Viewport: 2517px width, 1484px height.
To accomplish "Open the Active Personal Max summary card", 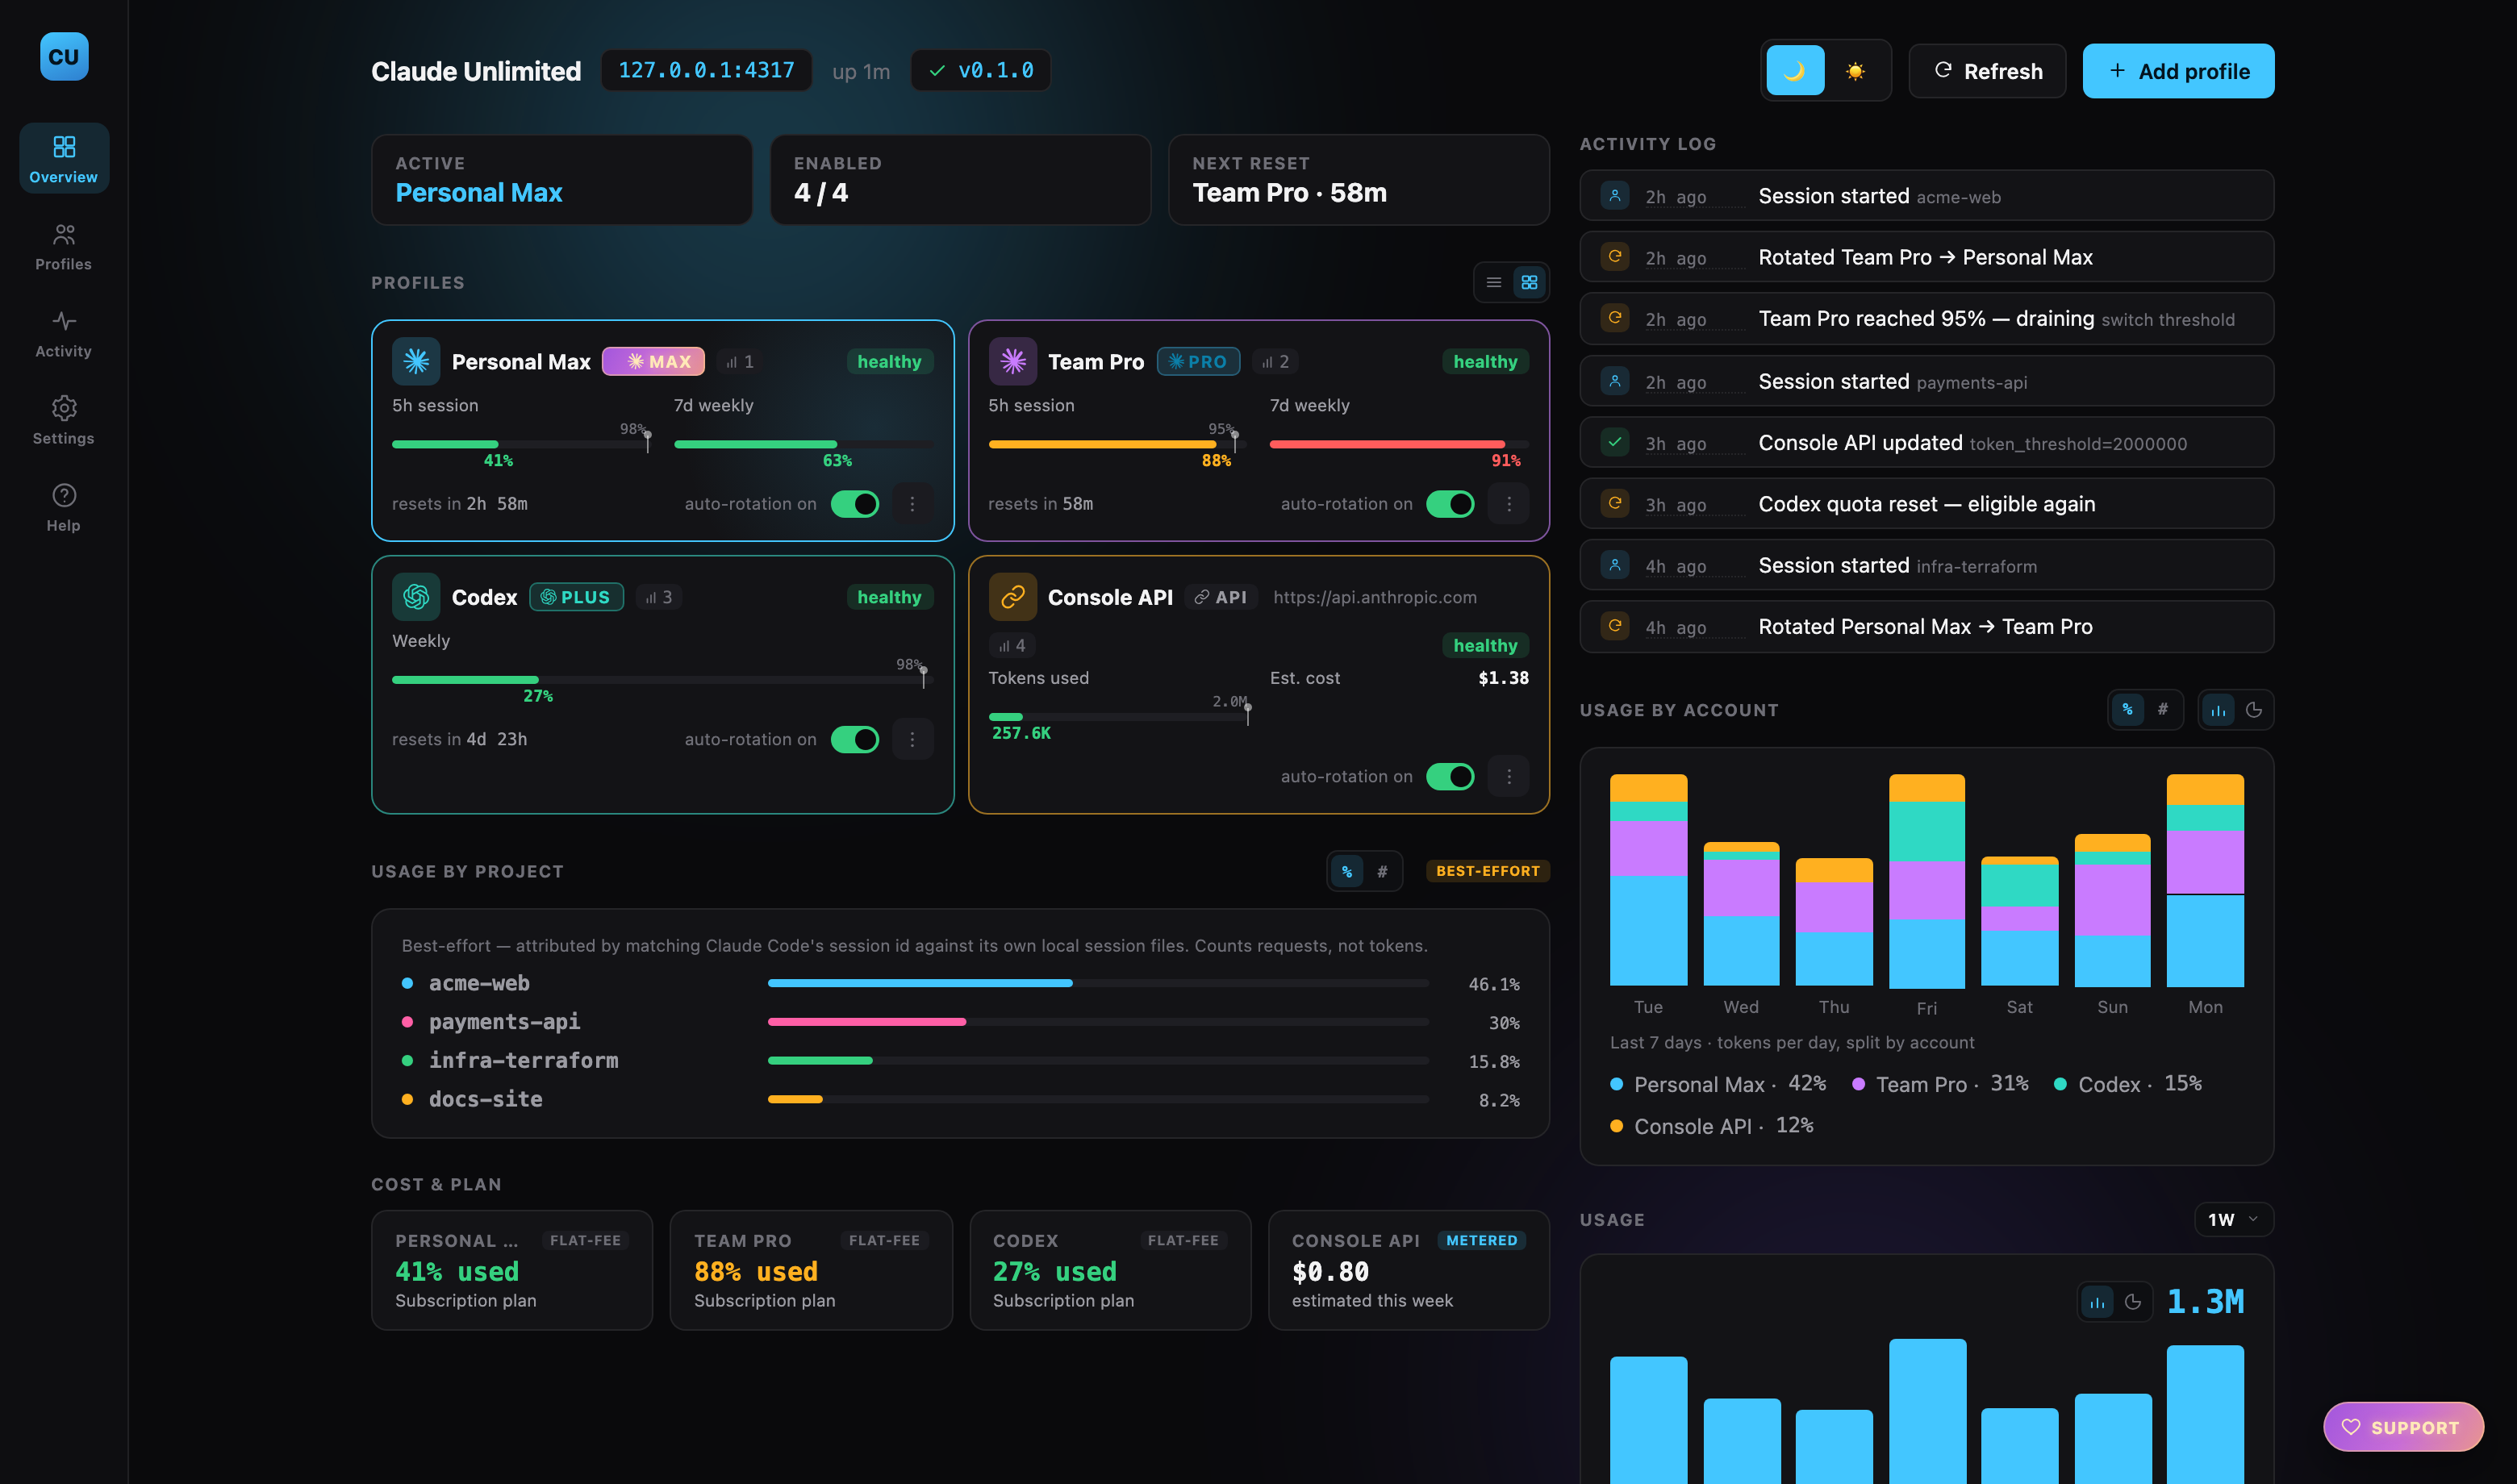I will (x=561, y=180).
